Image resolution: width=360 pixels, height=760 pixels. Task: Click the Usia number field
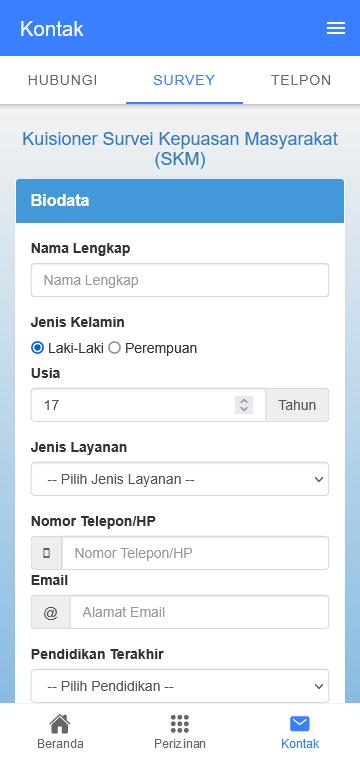pos(148,405)
